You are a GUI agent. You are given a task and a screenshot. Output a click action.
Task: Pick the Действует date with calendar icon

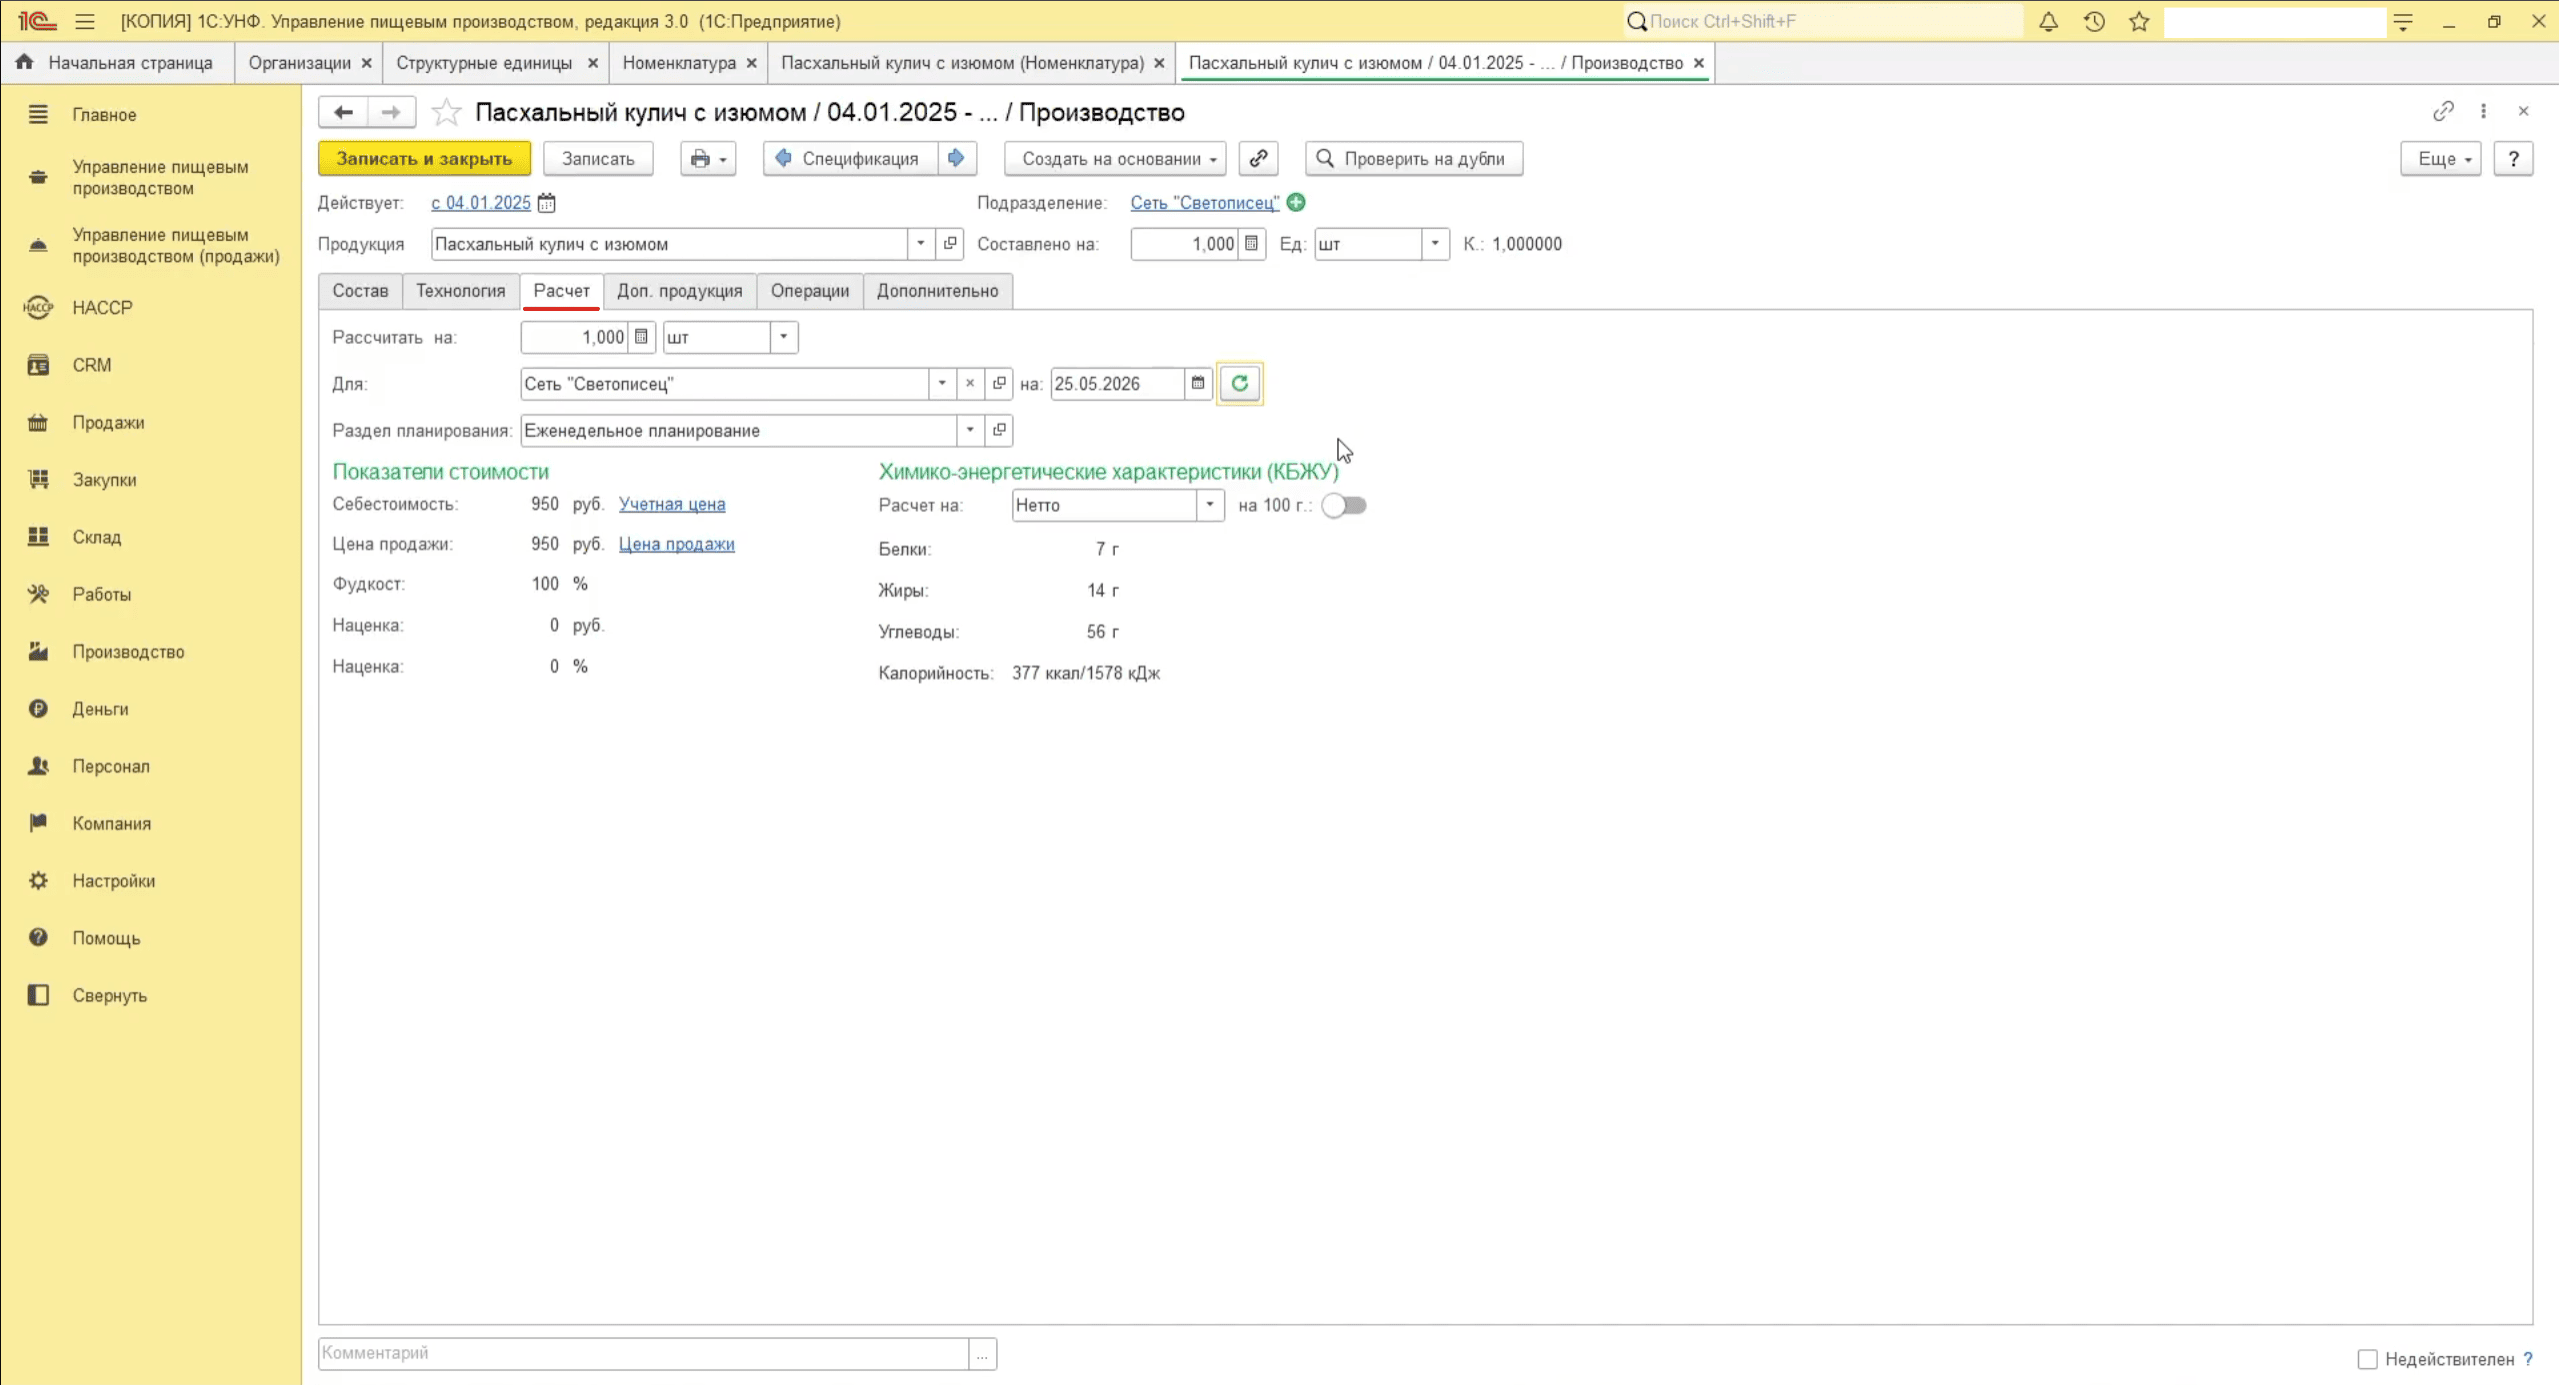coord(546,203)
